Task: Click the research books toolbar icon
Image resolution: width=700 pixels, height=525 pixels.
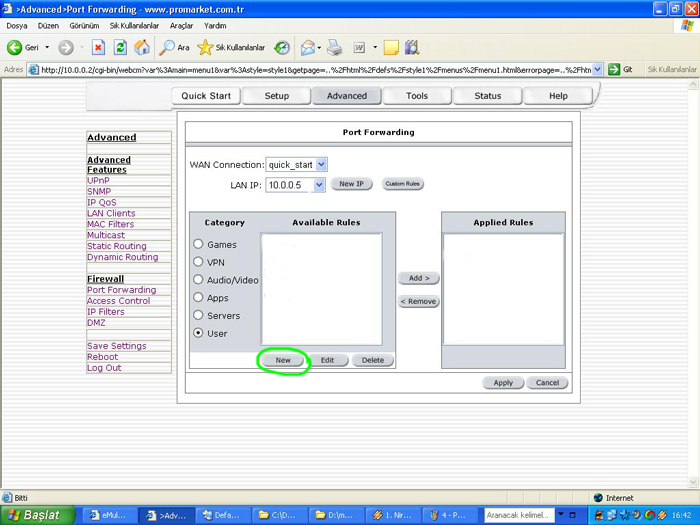Action: tap(412, 47)
